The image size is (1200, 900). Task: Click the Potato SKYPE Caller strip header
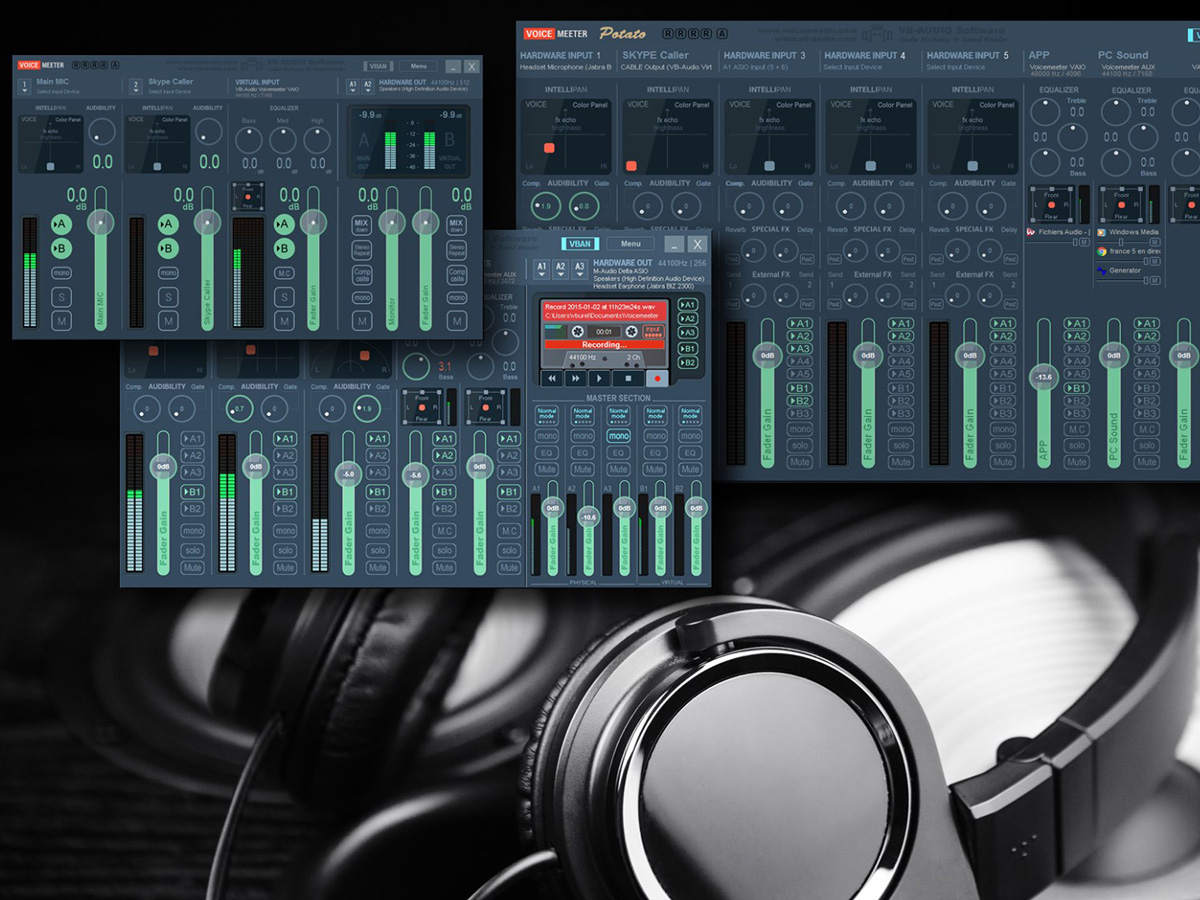[655, 55]
